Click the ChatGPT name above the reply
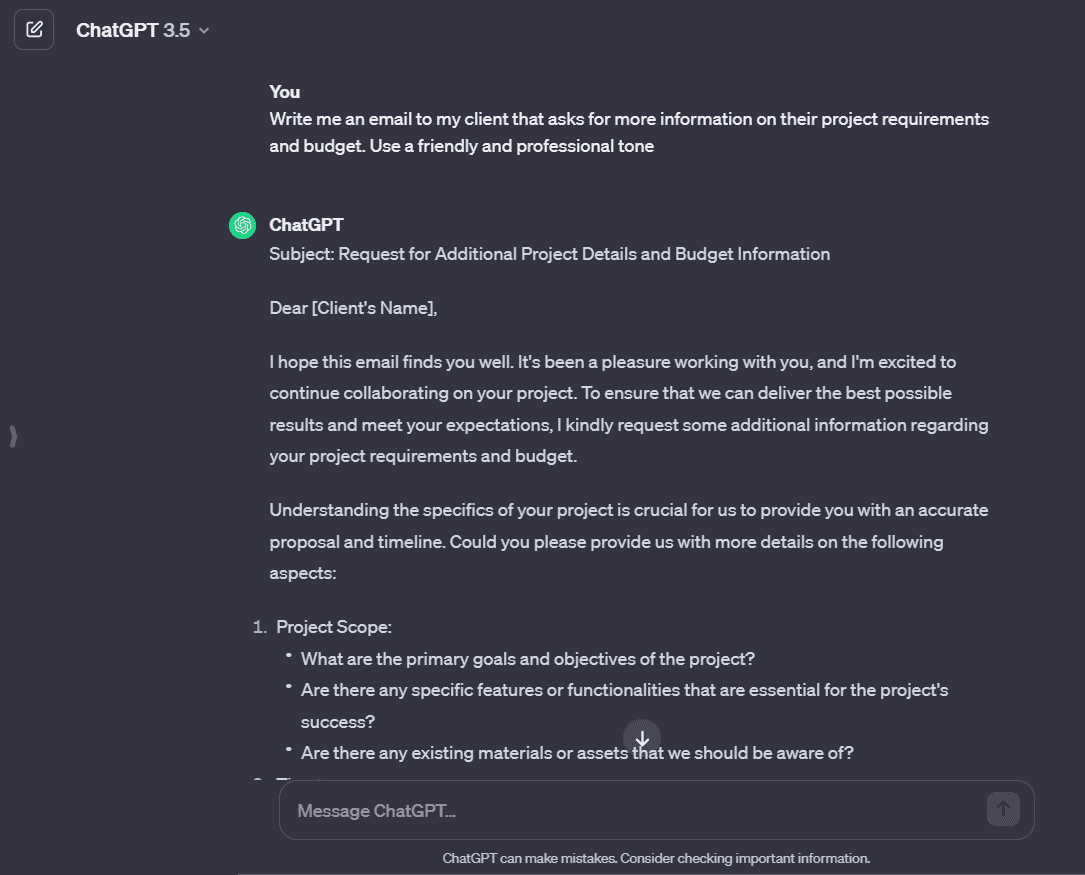This screenshot has height=875, width=1085. [305, 225]
